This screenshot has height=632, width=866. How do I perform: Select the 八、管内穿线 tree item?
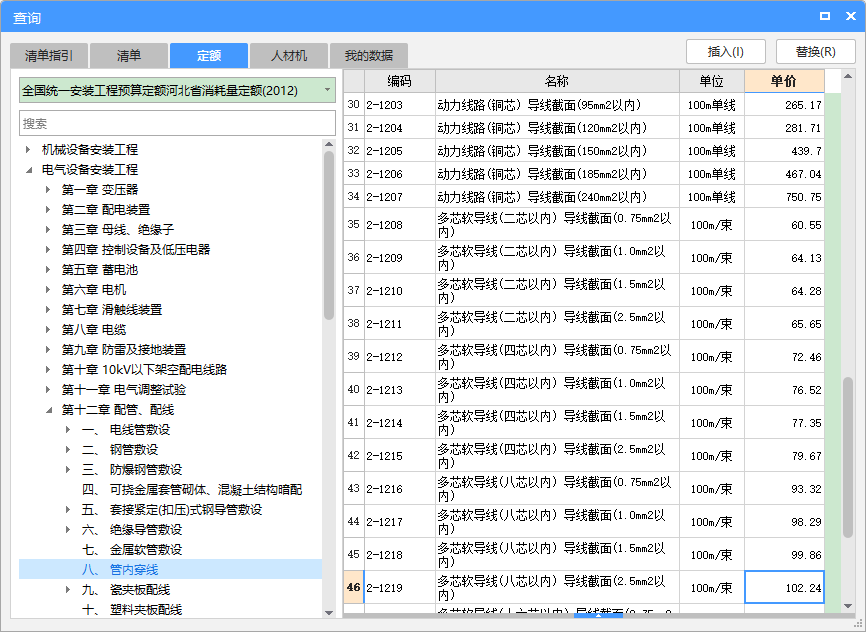coord(133,570)
